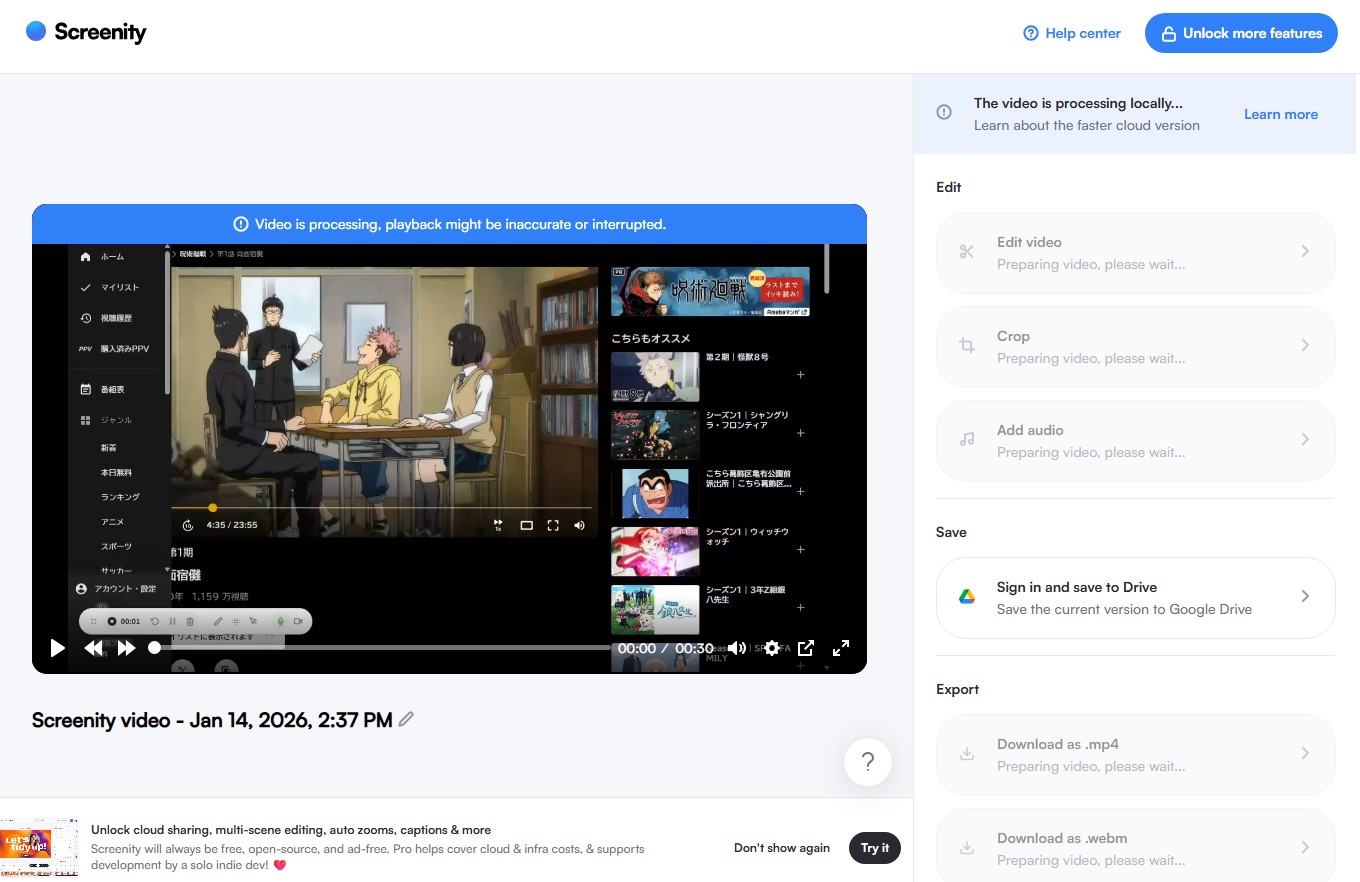Click Try it in the Pro banner
The width and height of the screenshot is (1360, 882).
click(874, 848)
